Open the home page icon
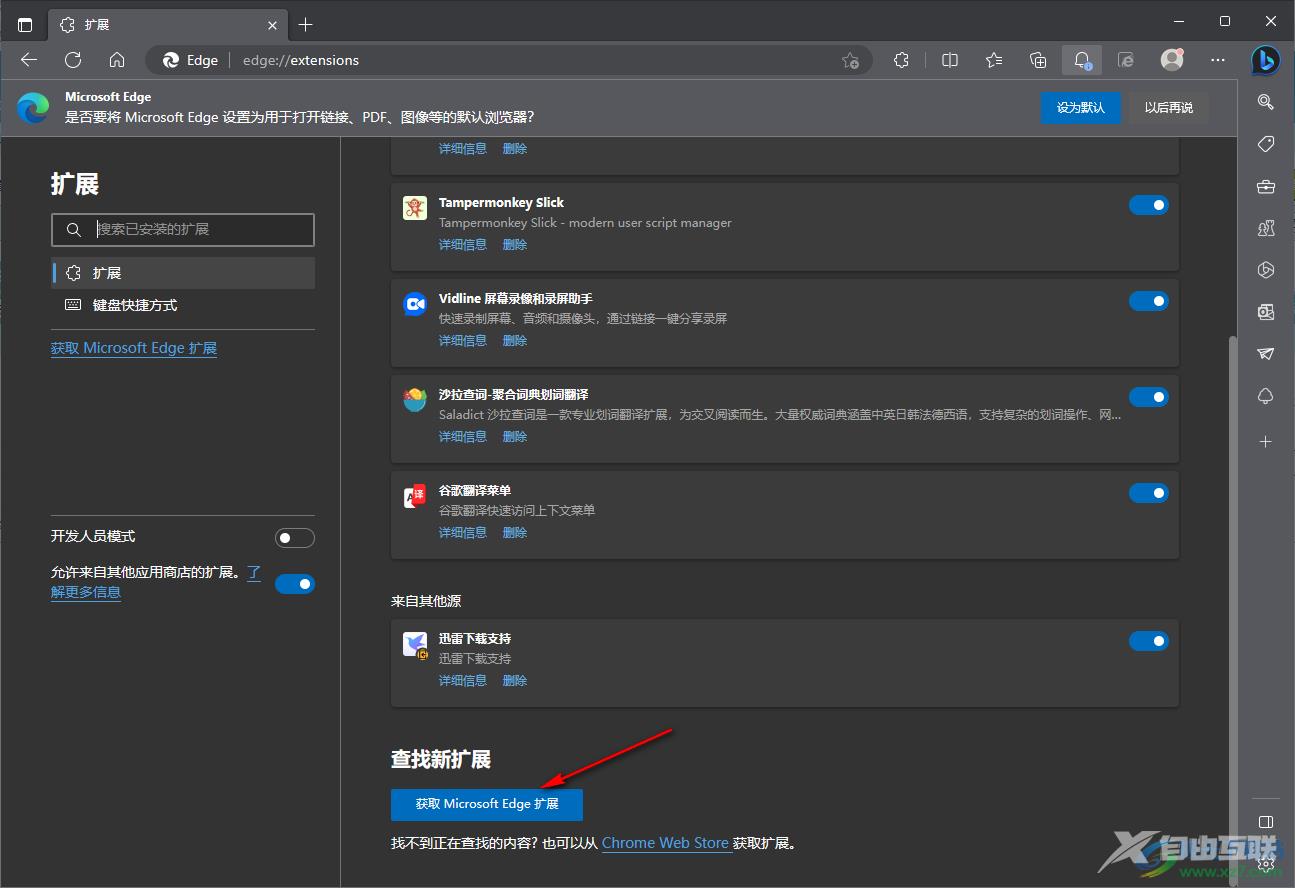Viewport: 1295px width, 888px height. coord(117,60)
